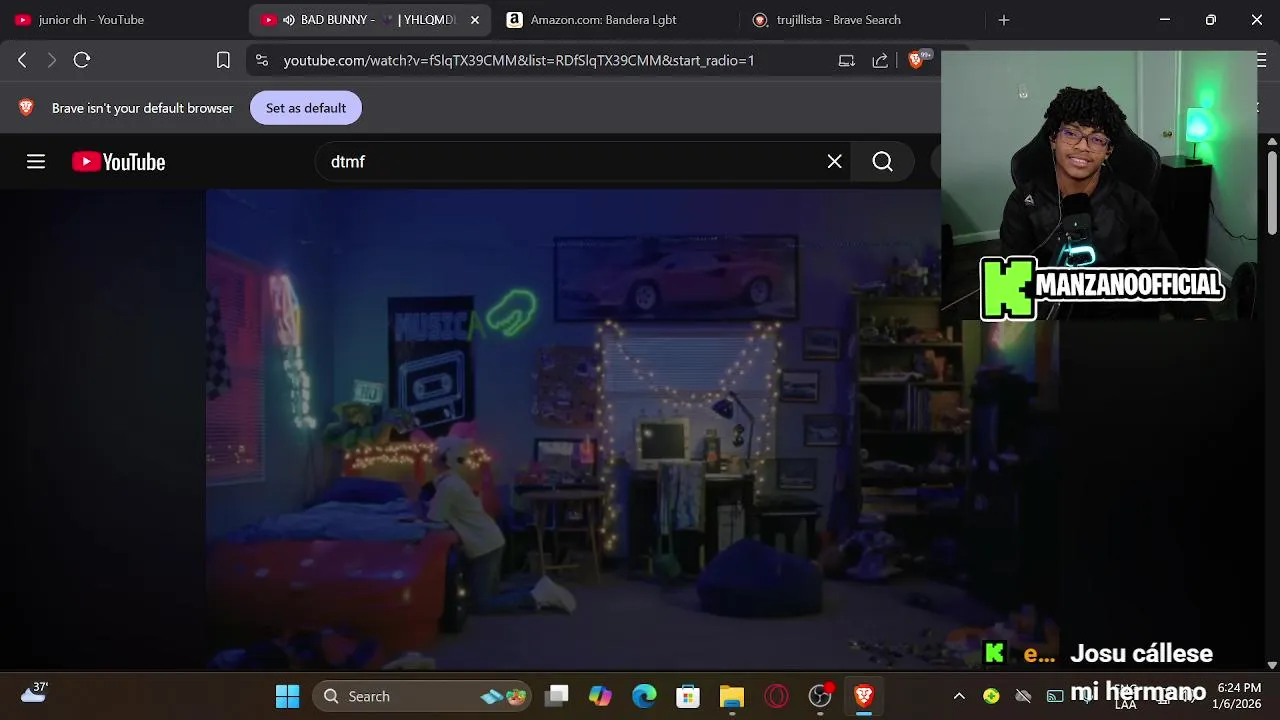
Task: Open File Explorer from taskbar
Action: click(732, 696)
